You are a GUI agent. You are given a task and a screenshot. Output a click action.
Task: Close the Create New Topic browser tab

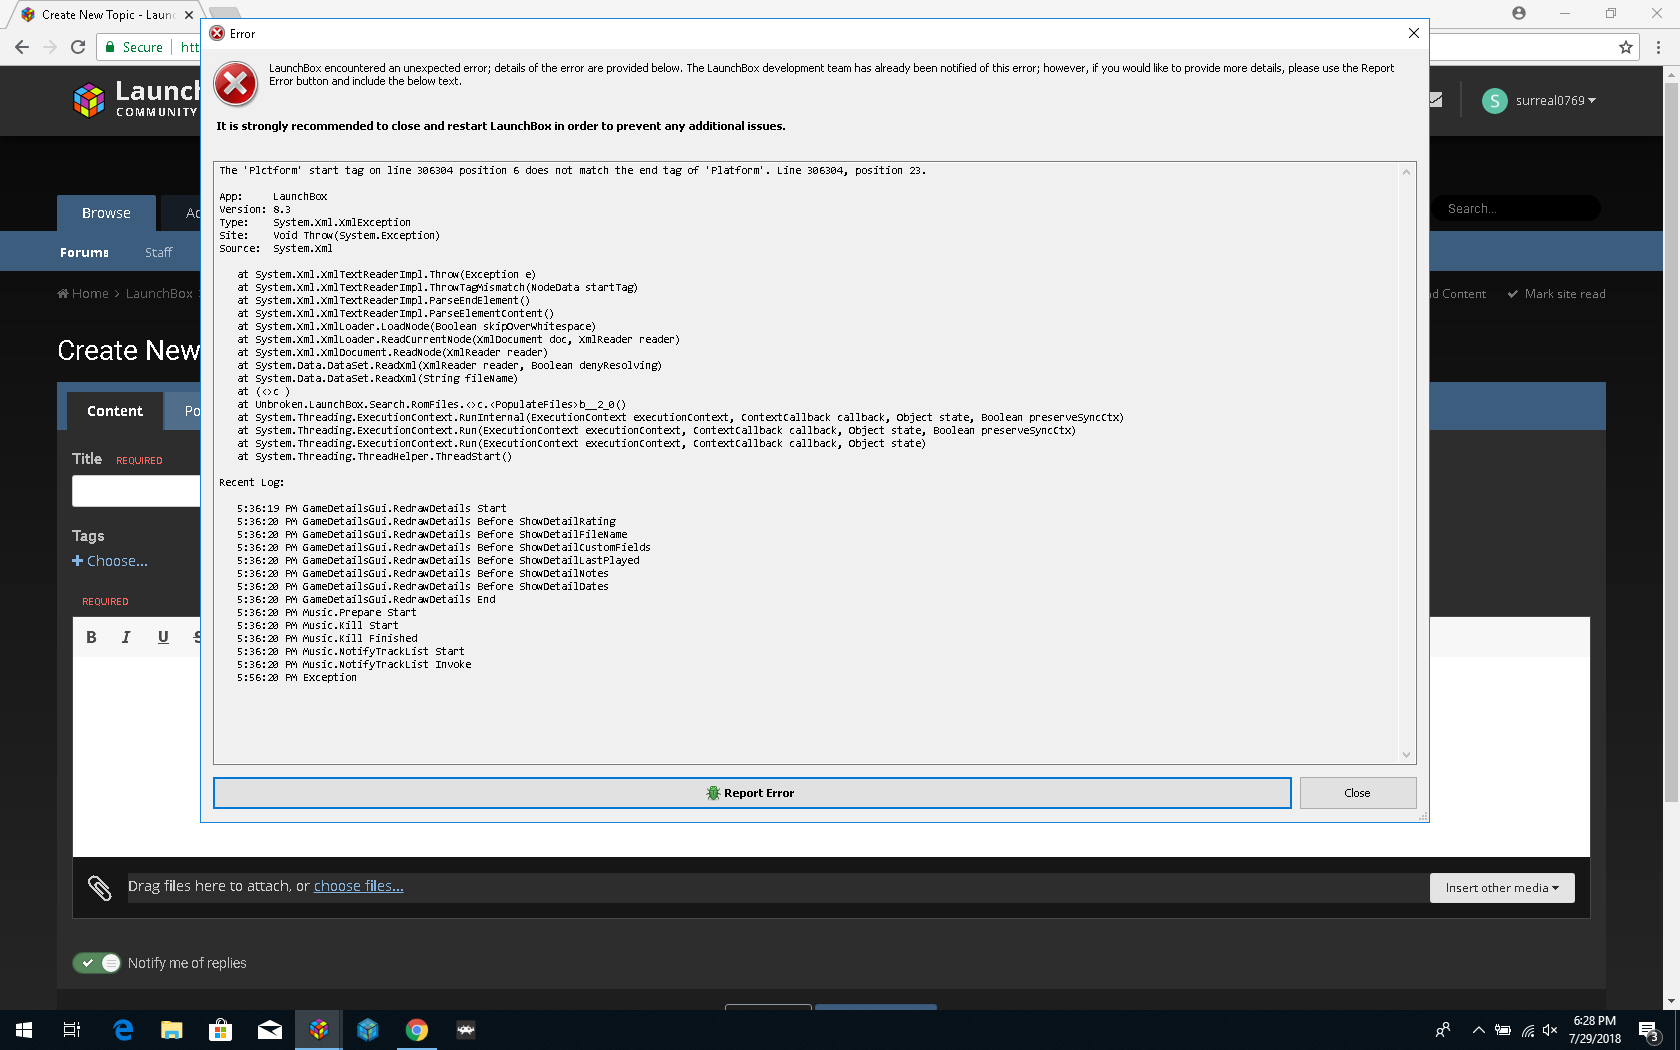[x=189, y=15]
